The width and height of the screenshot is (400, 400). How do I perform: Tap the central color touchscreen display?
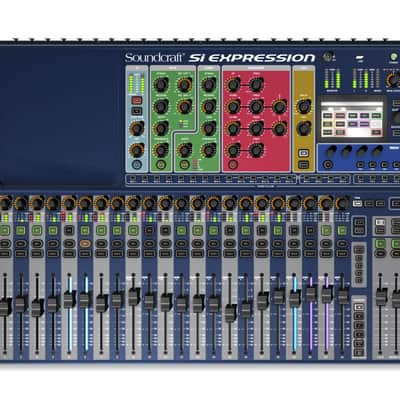tap(353, 118)
